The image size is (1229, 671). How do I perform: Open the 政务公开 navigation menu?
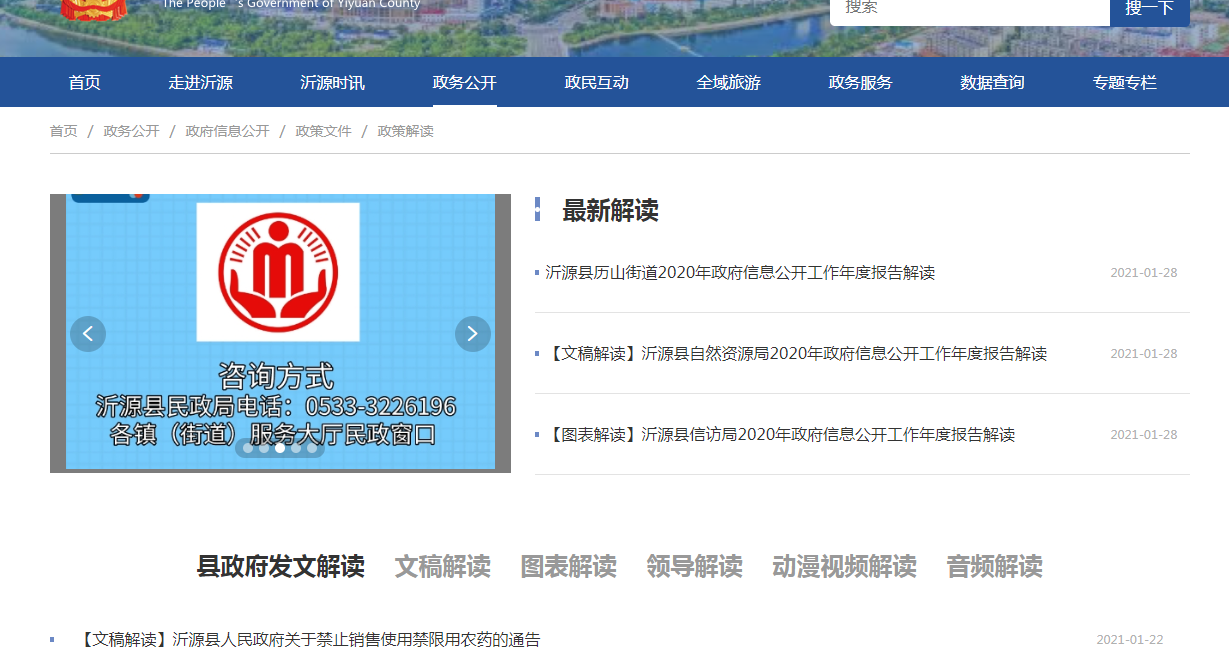click(x=465, y=83)
